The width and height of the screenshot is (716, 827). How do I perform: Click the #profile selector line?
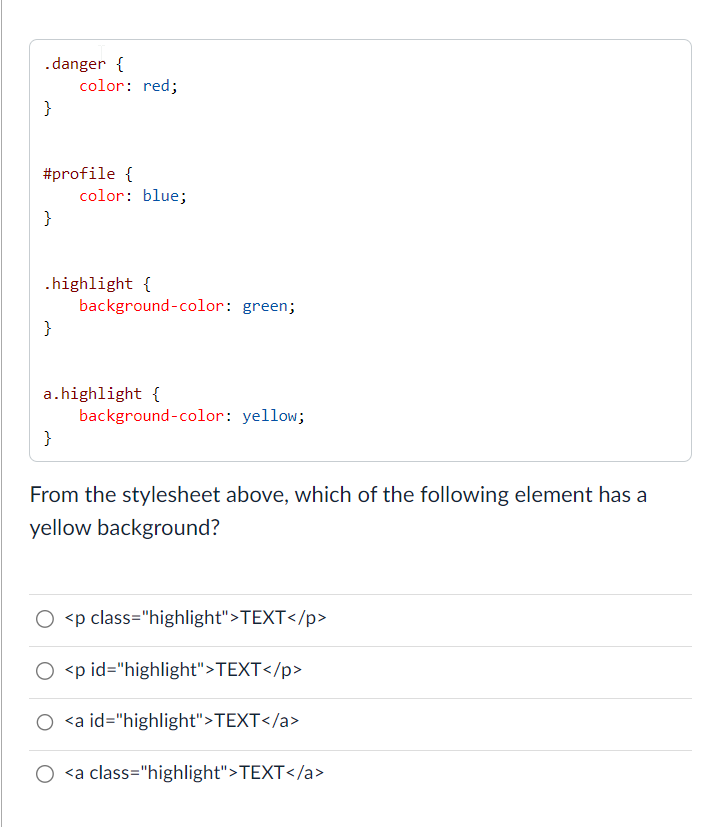(x=88, y=174)
